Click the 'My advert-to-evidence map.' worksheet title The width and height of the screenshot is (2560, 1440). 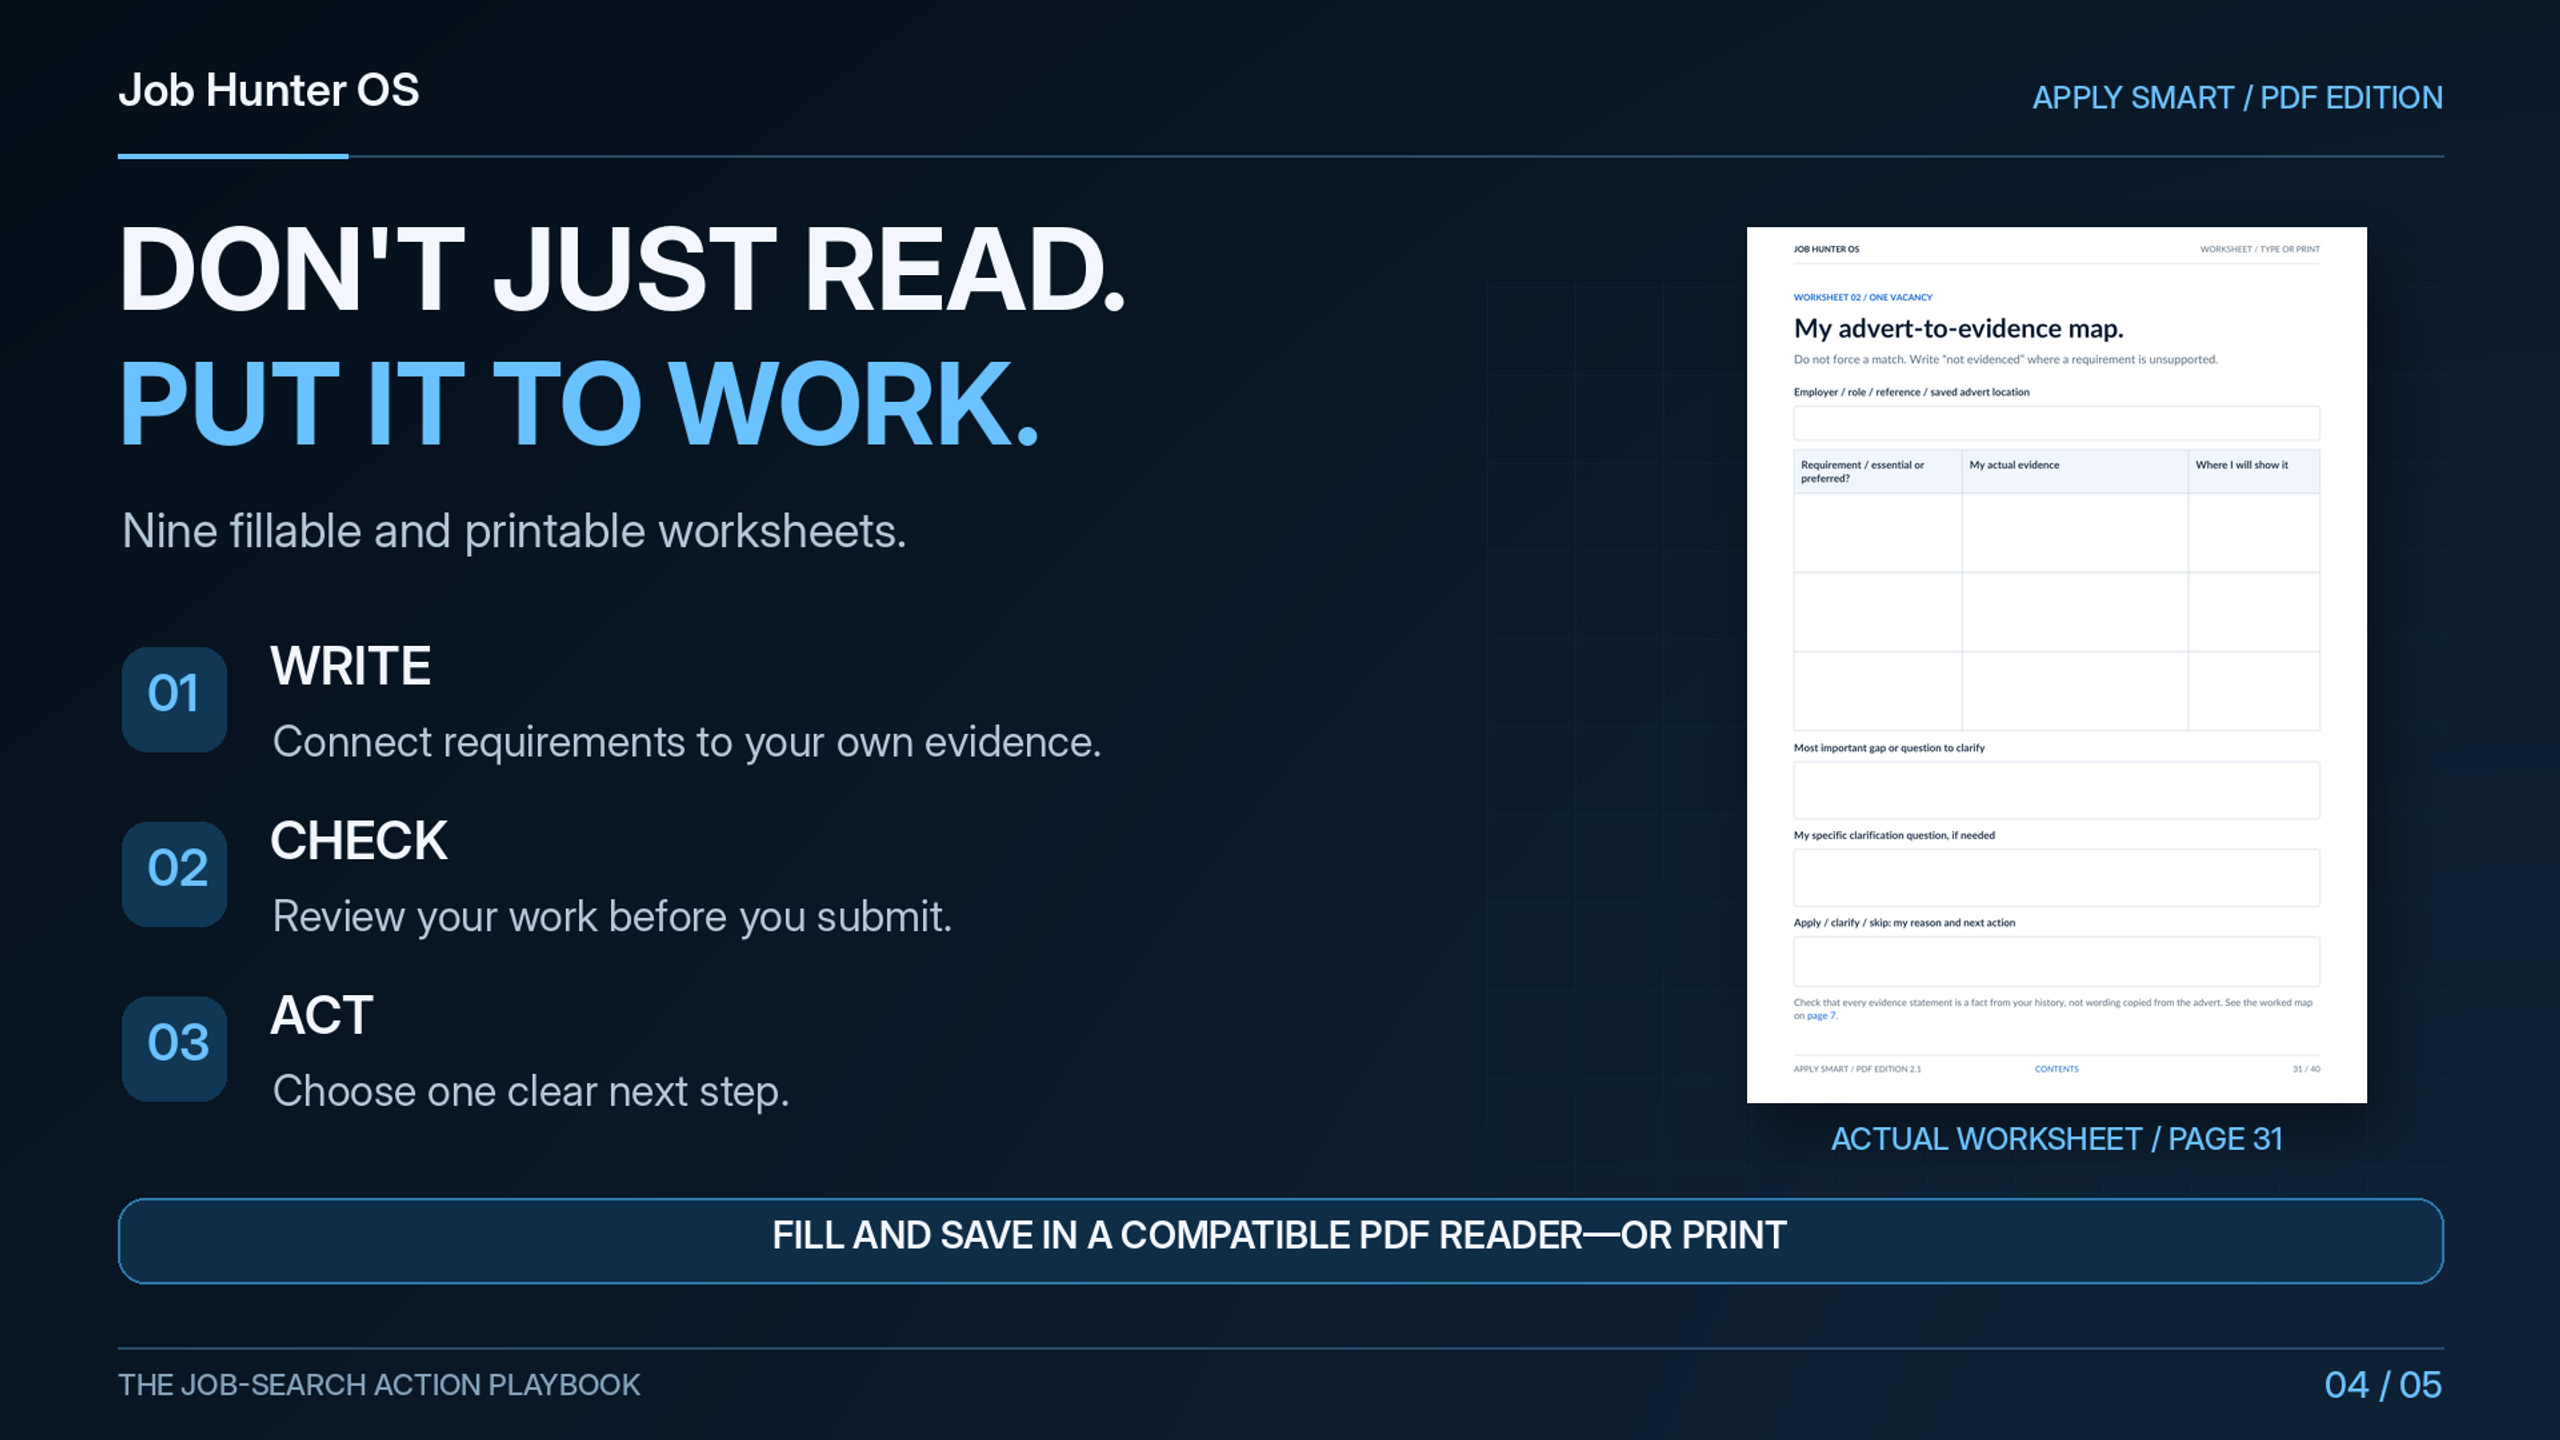1958,329
